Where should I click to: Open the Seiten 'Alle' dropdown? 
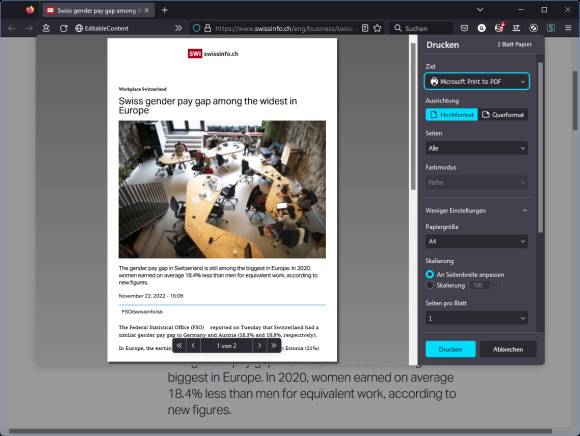[477, 148]
